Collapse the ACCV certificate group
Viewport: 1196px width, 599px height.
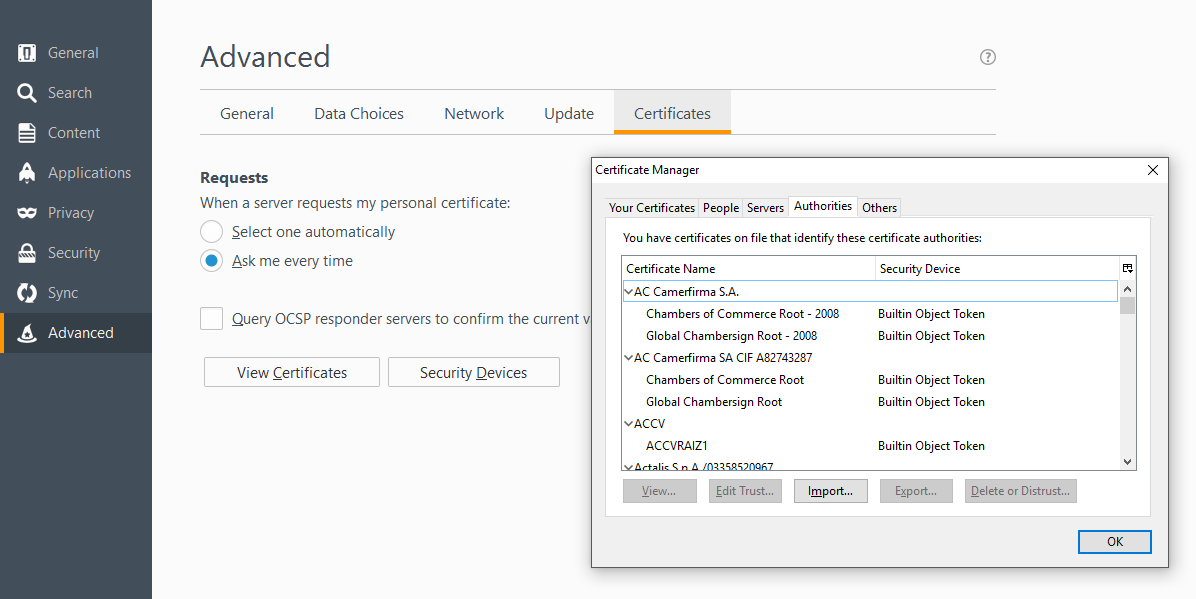(628, 424)
